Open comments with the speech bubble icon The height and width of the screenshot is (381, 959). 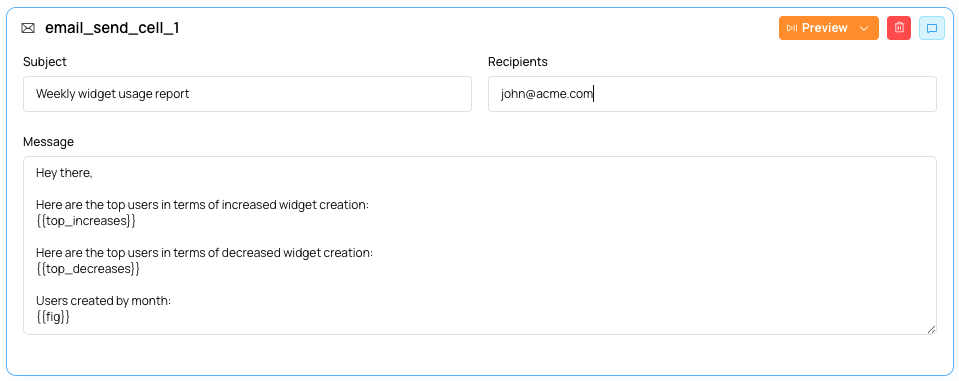pyautogui.click(x=931, y=28)
